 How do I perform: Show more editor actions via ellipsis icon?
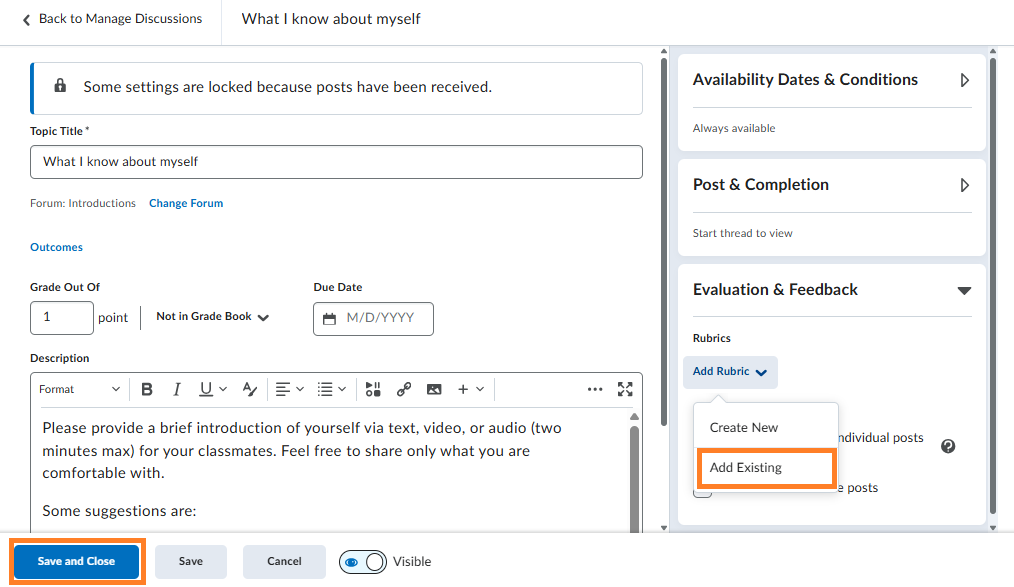[595, 389]
